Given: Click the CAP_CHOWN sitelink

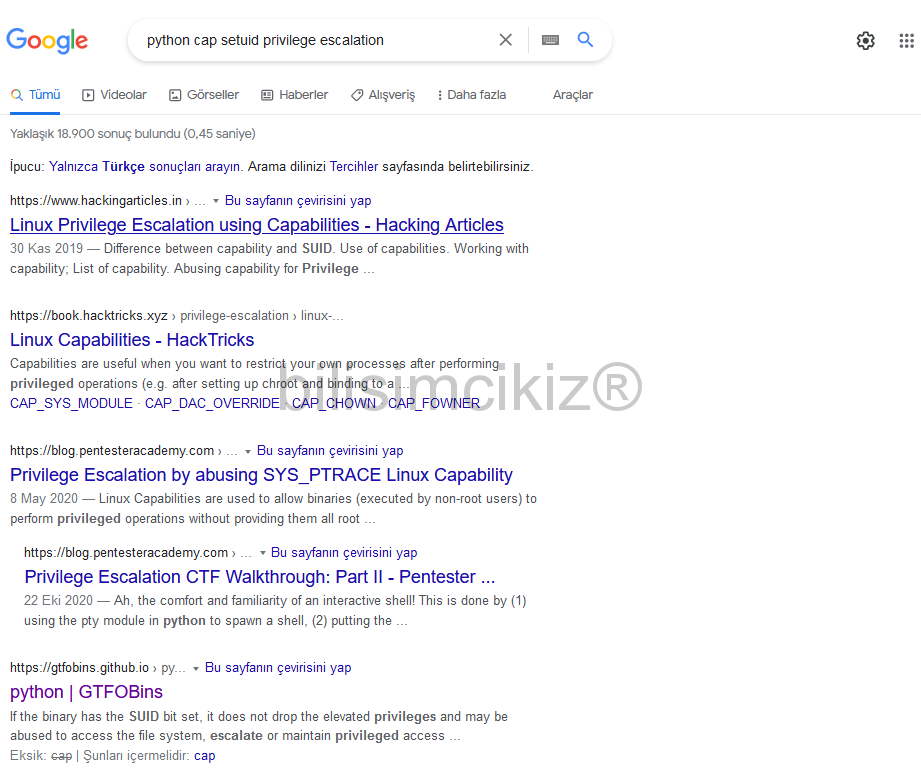Looking at the screenshot, I should click(334, 404).
